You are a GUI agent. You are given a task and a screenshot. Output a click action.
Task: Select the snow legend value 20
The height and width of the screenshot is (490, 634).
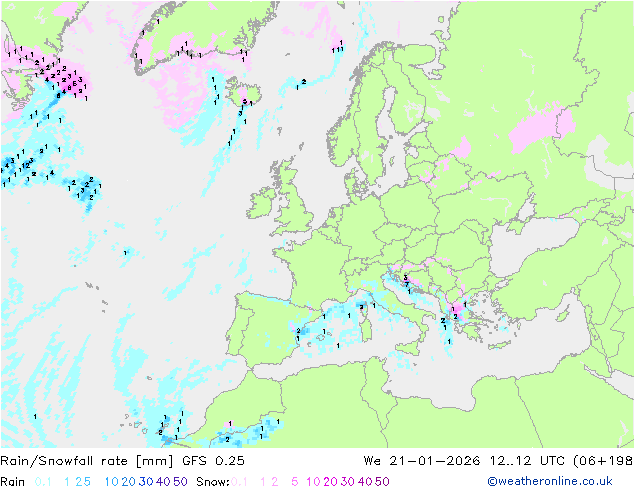pos(330,482)
